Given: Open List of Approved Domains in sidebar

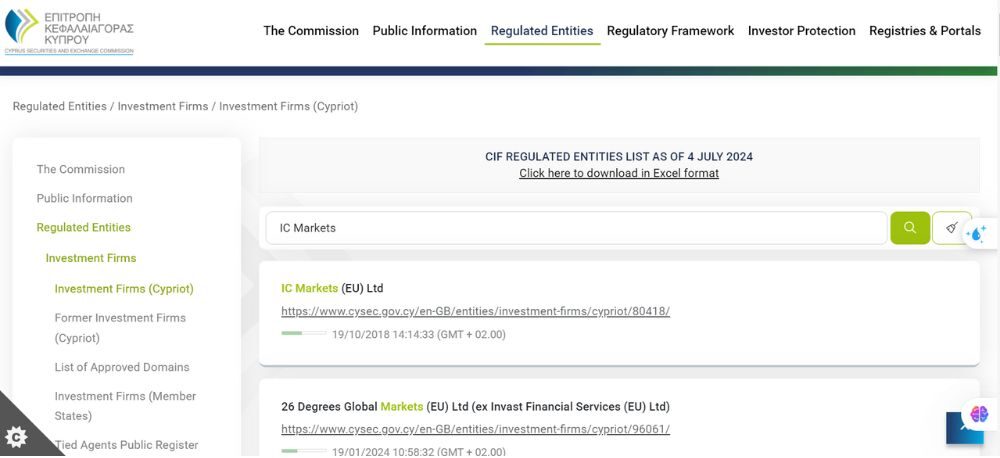Looking at the screenshot, I should [121, 367].
